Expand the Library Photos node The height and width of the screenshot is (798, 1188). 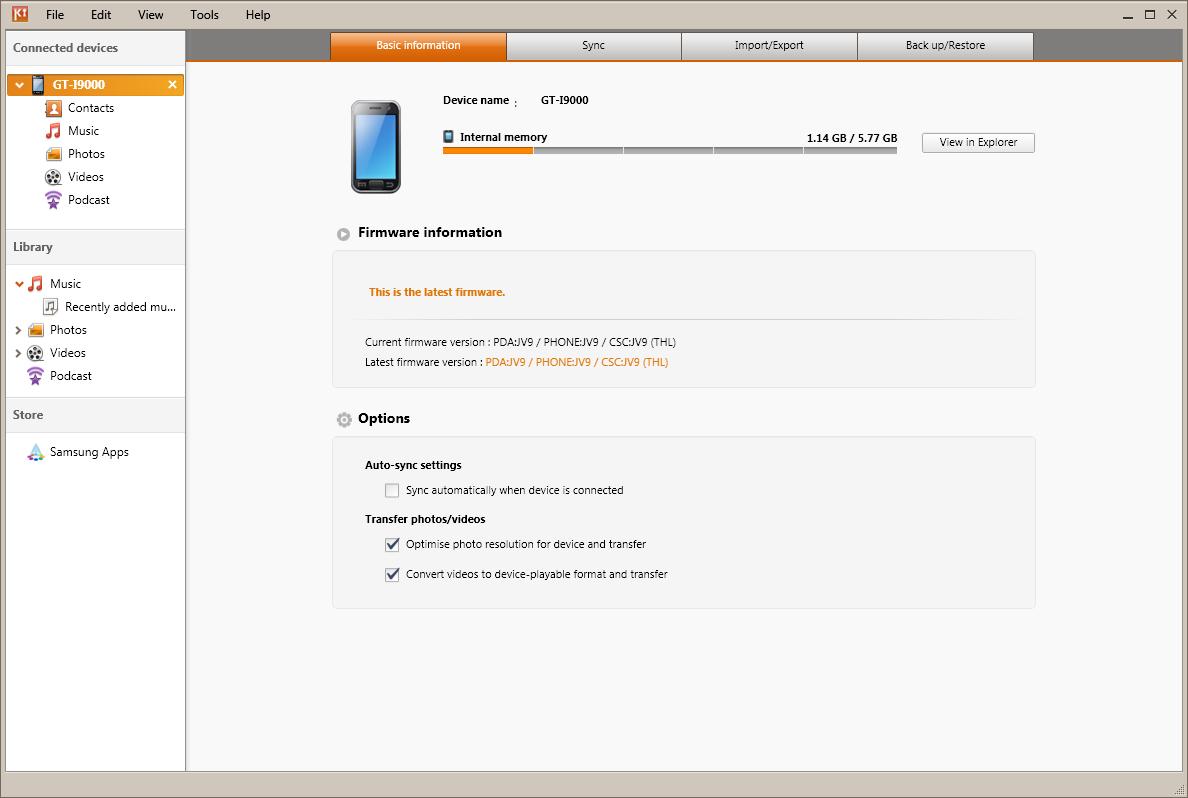pyautogui.click(x=18, y=330)
